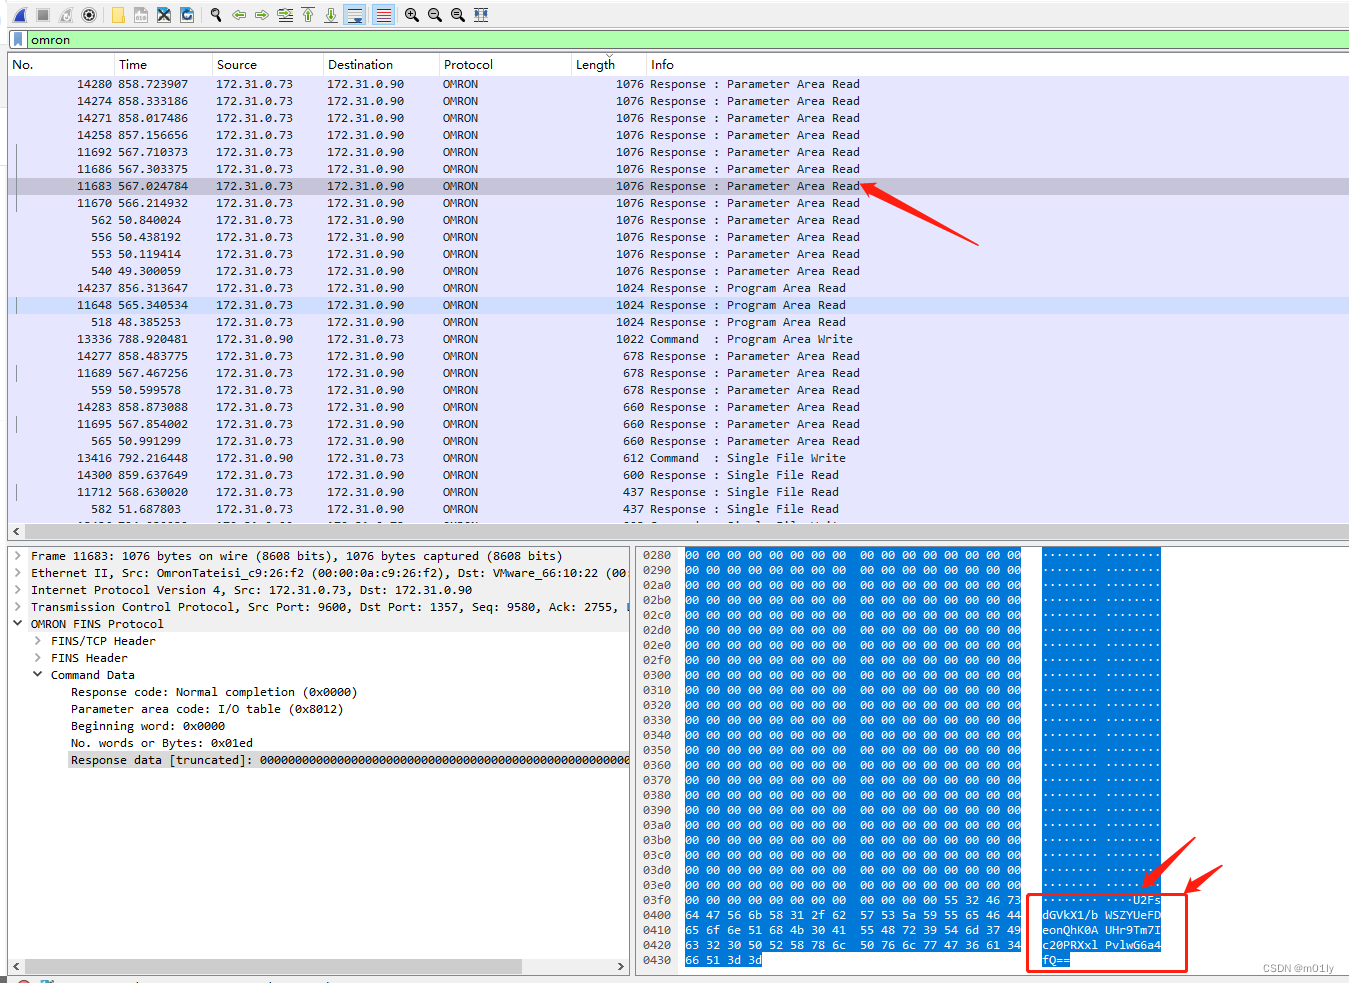Reset text to normal size
The width and height of the screenshot is (1349, 983).
pyautogui.click(x=458, y=15)
